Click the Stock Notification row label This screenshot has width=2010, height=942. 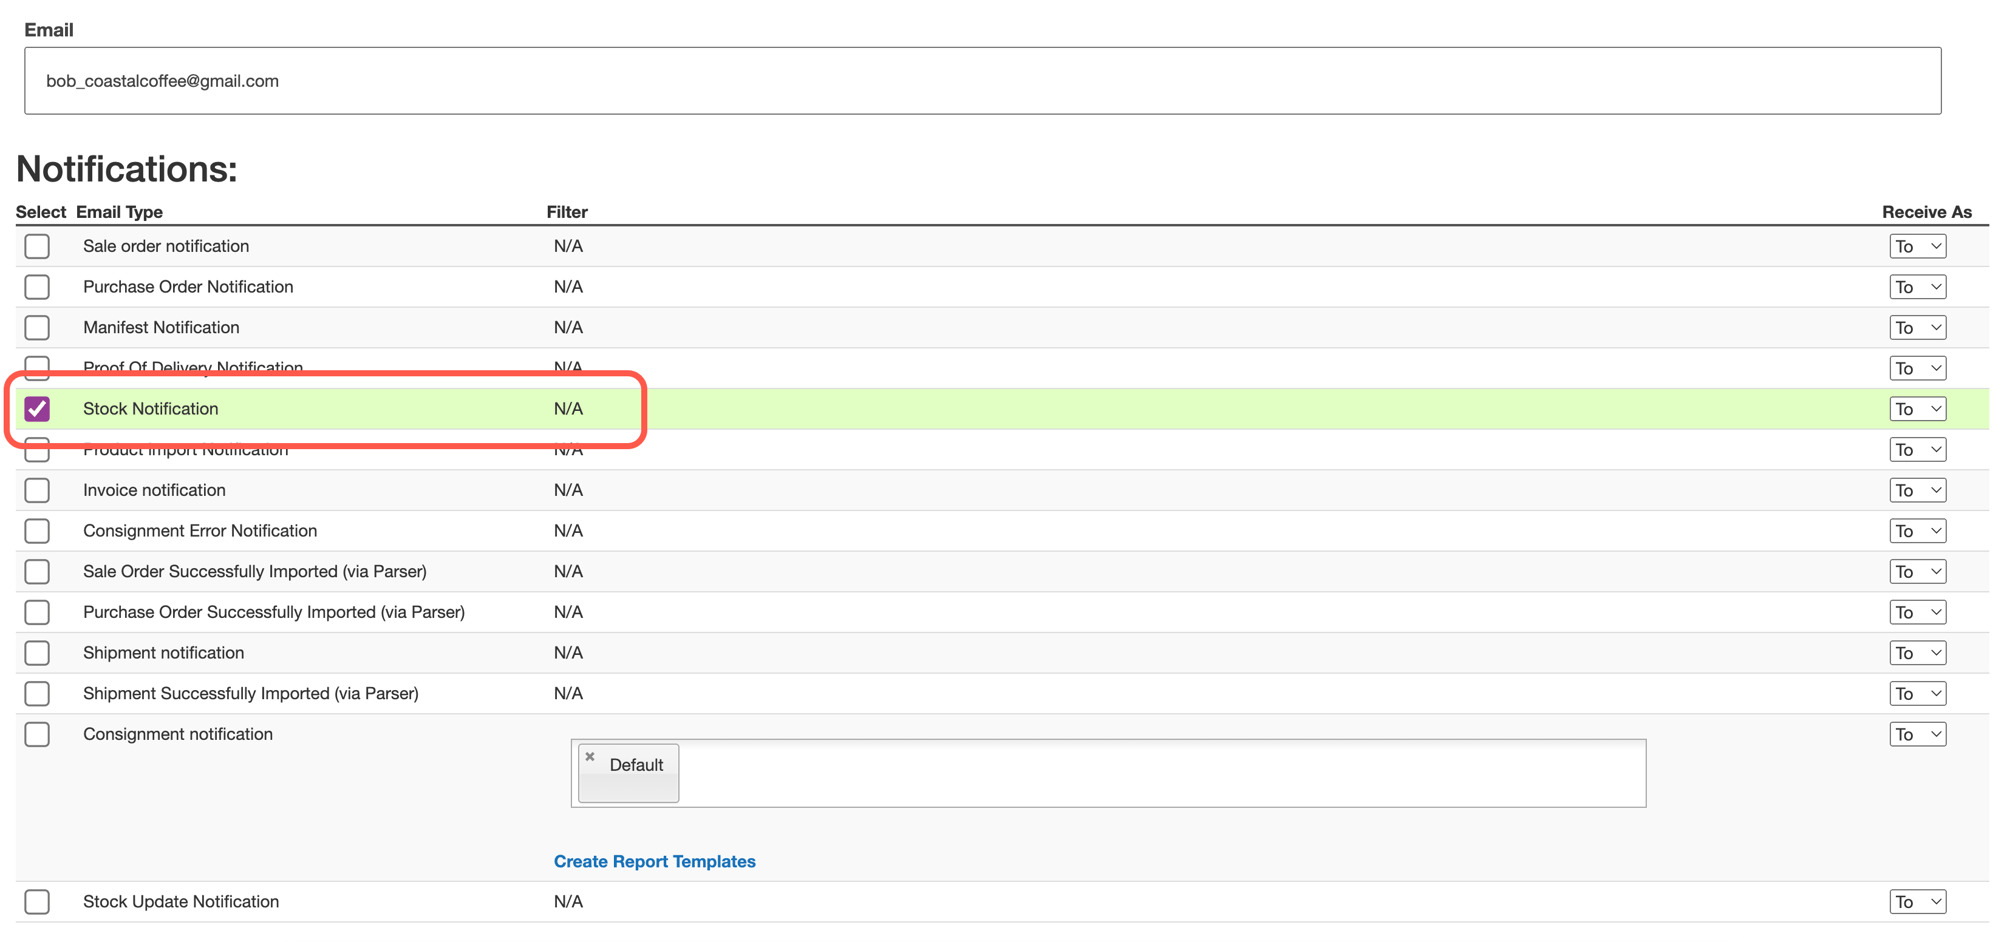(151, 409)
